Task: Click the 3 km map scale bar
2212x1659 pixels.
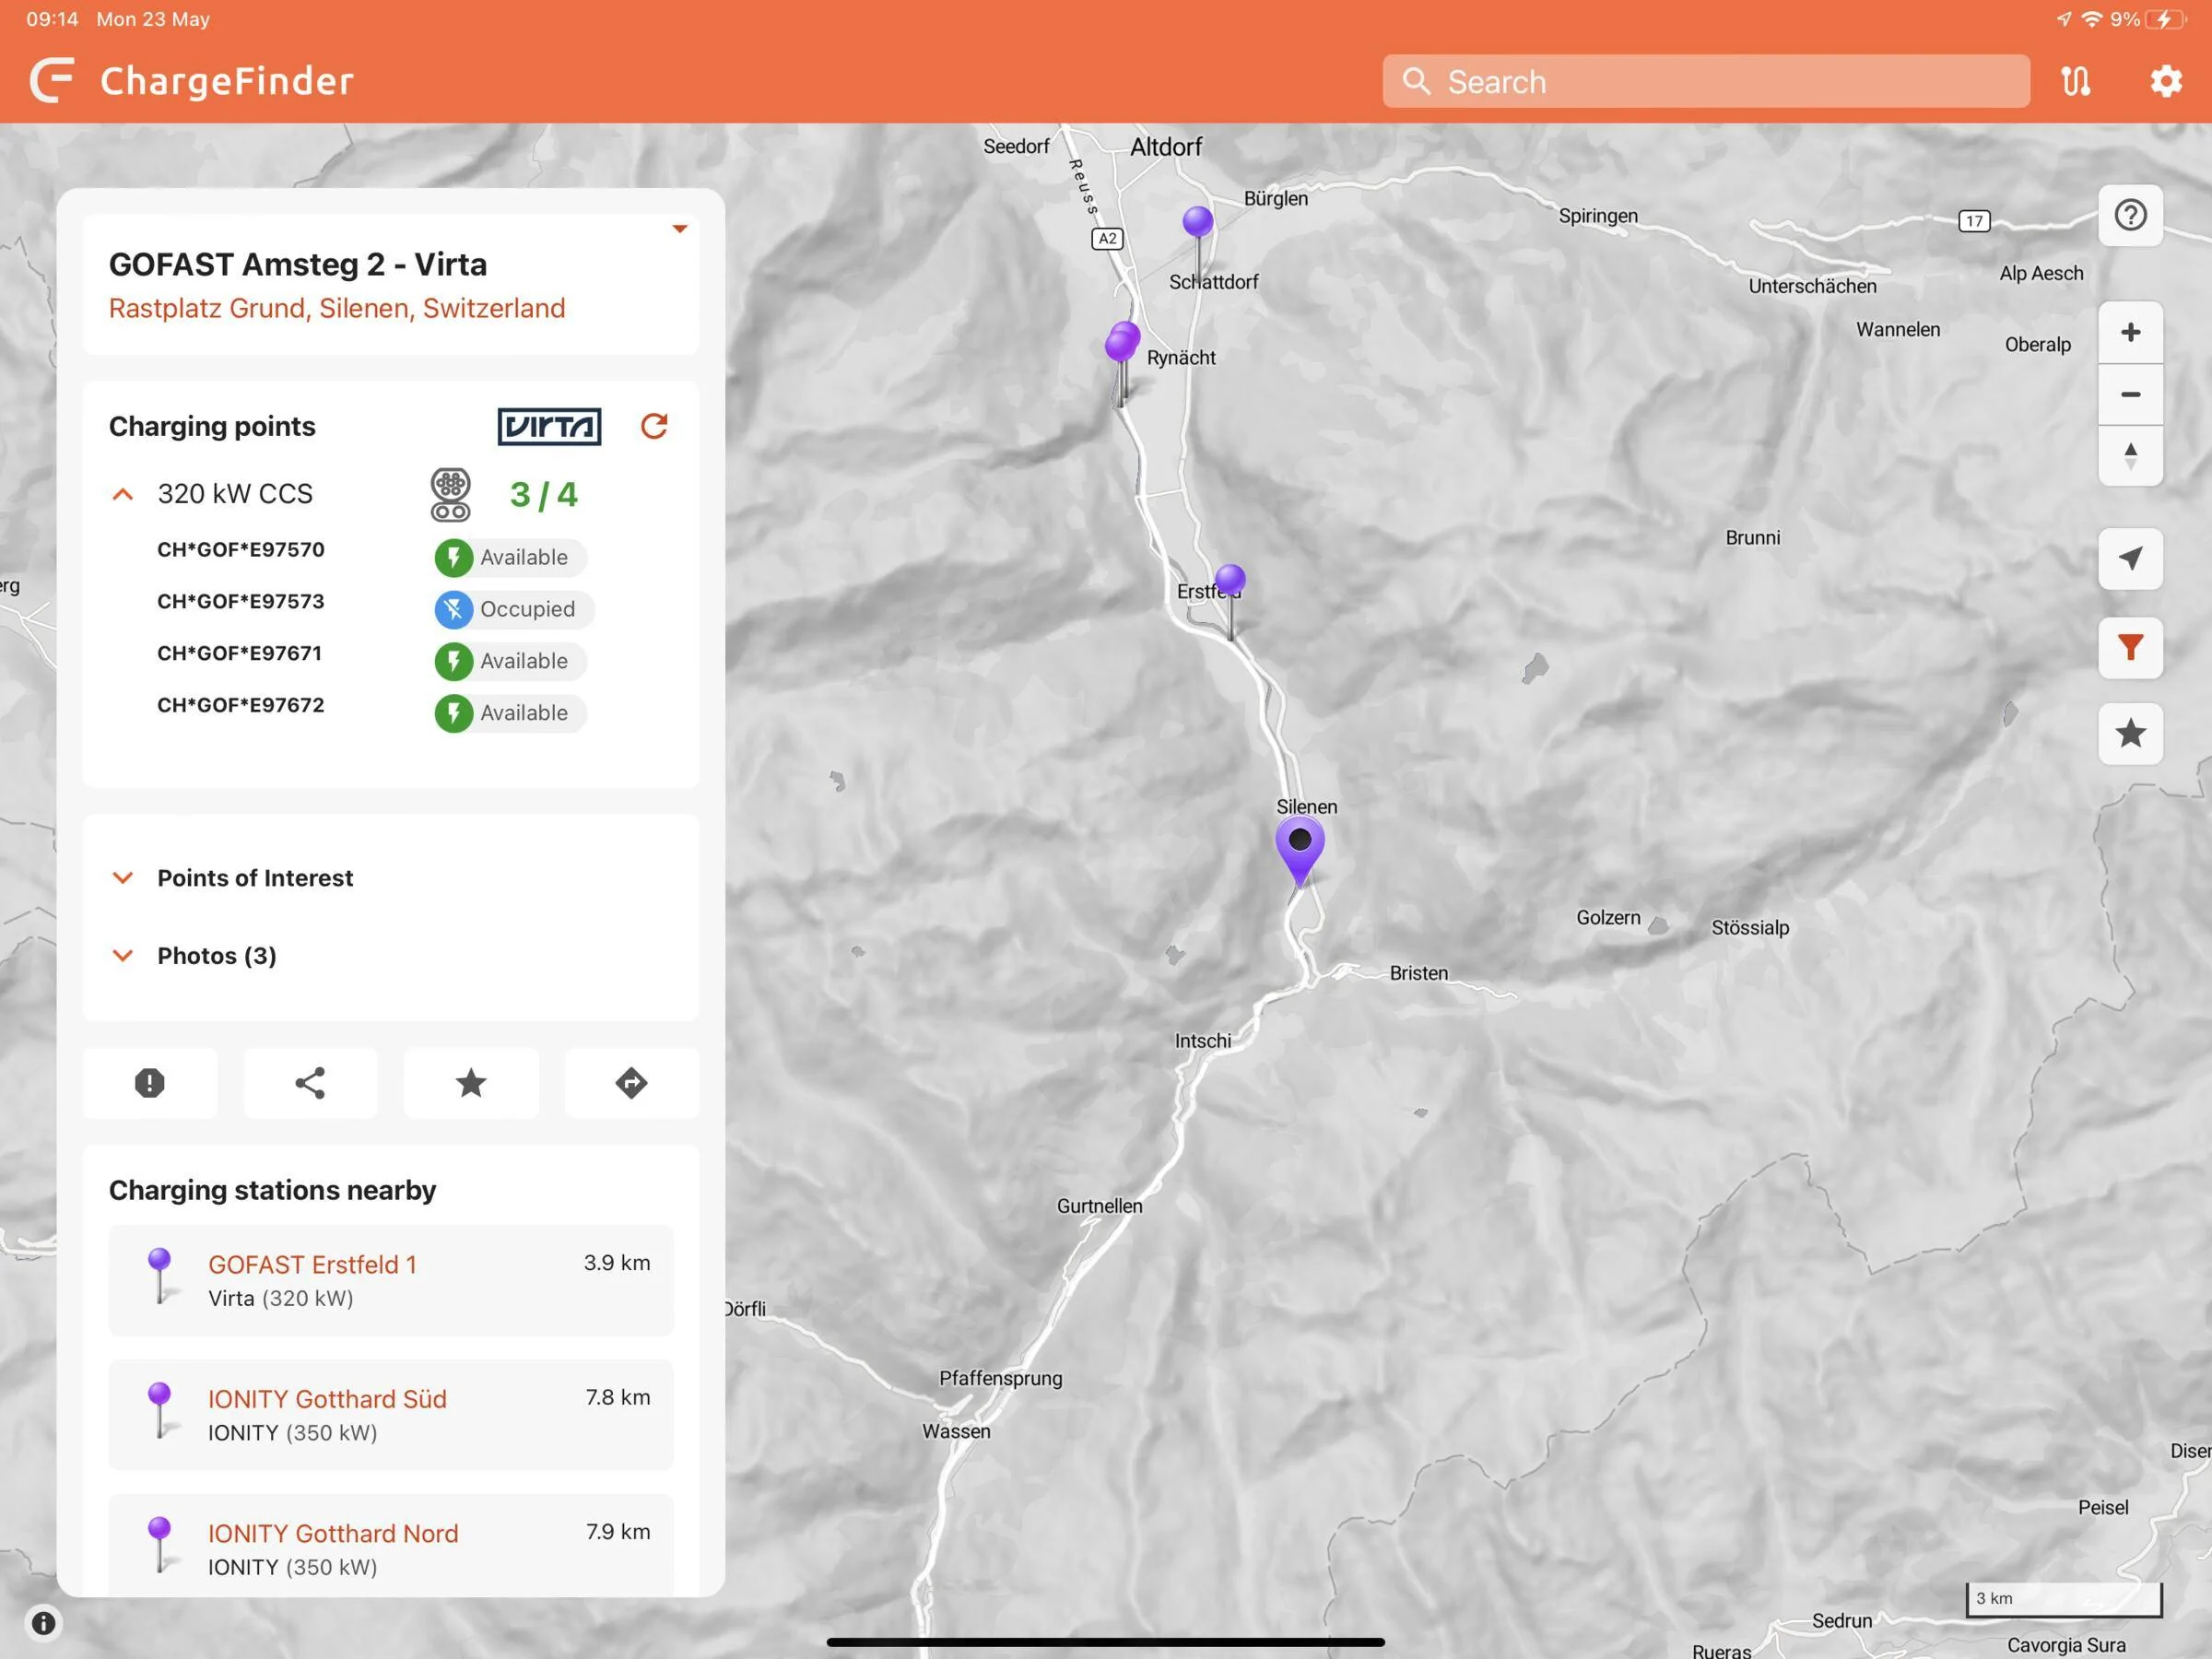Action: point(2064,1599)
